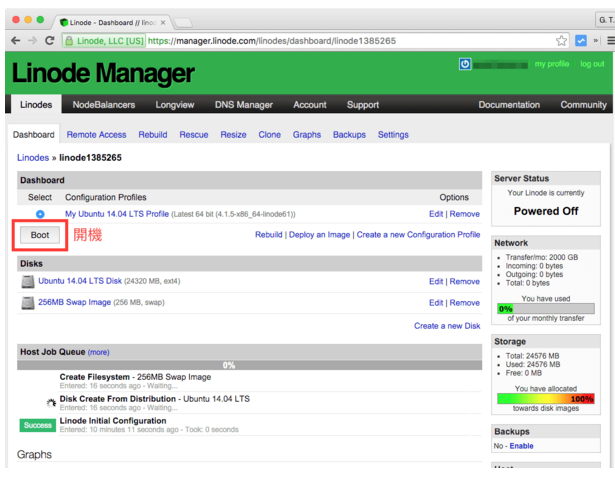
Task: Bookmark this page with the star icon
Action: [x=562, y=41]
